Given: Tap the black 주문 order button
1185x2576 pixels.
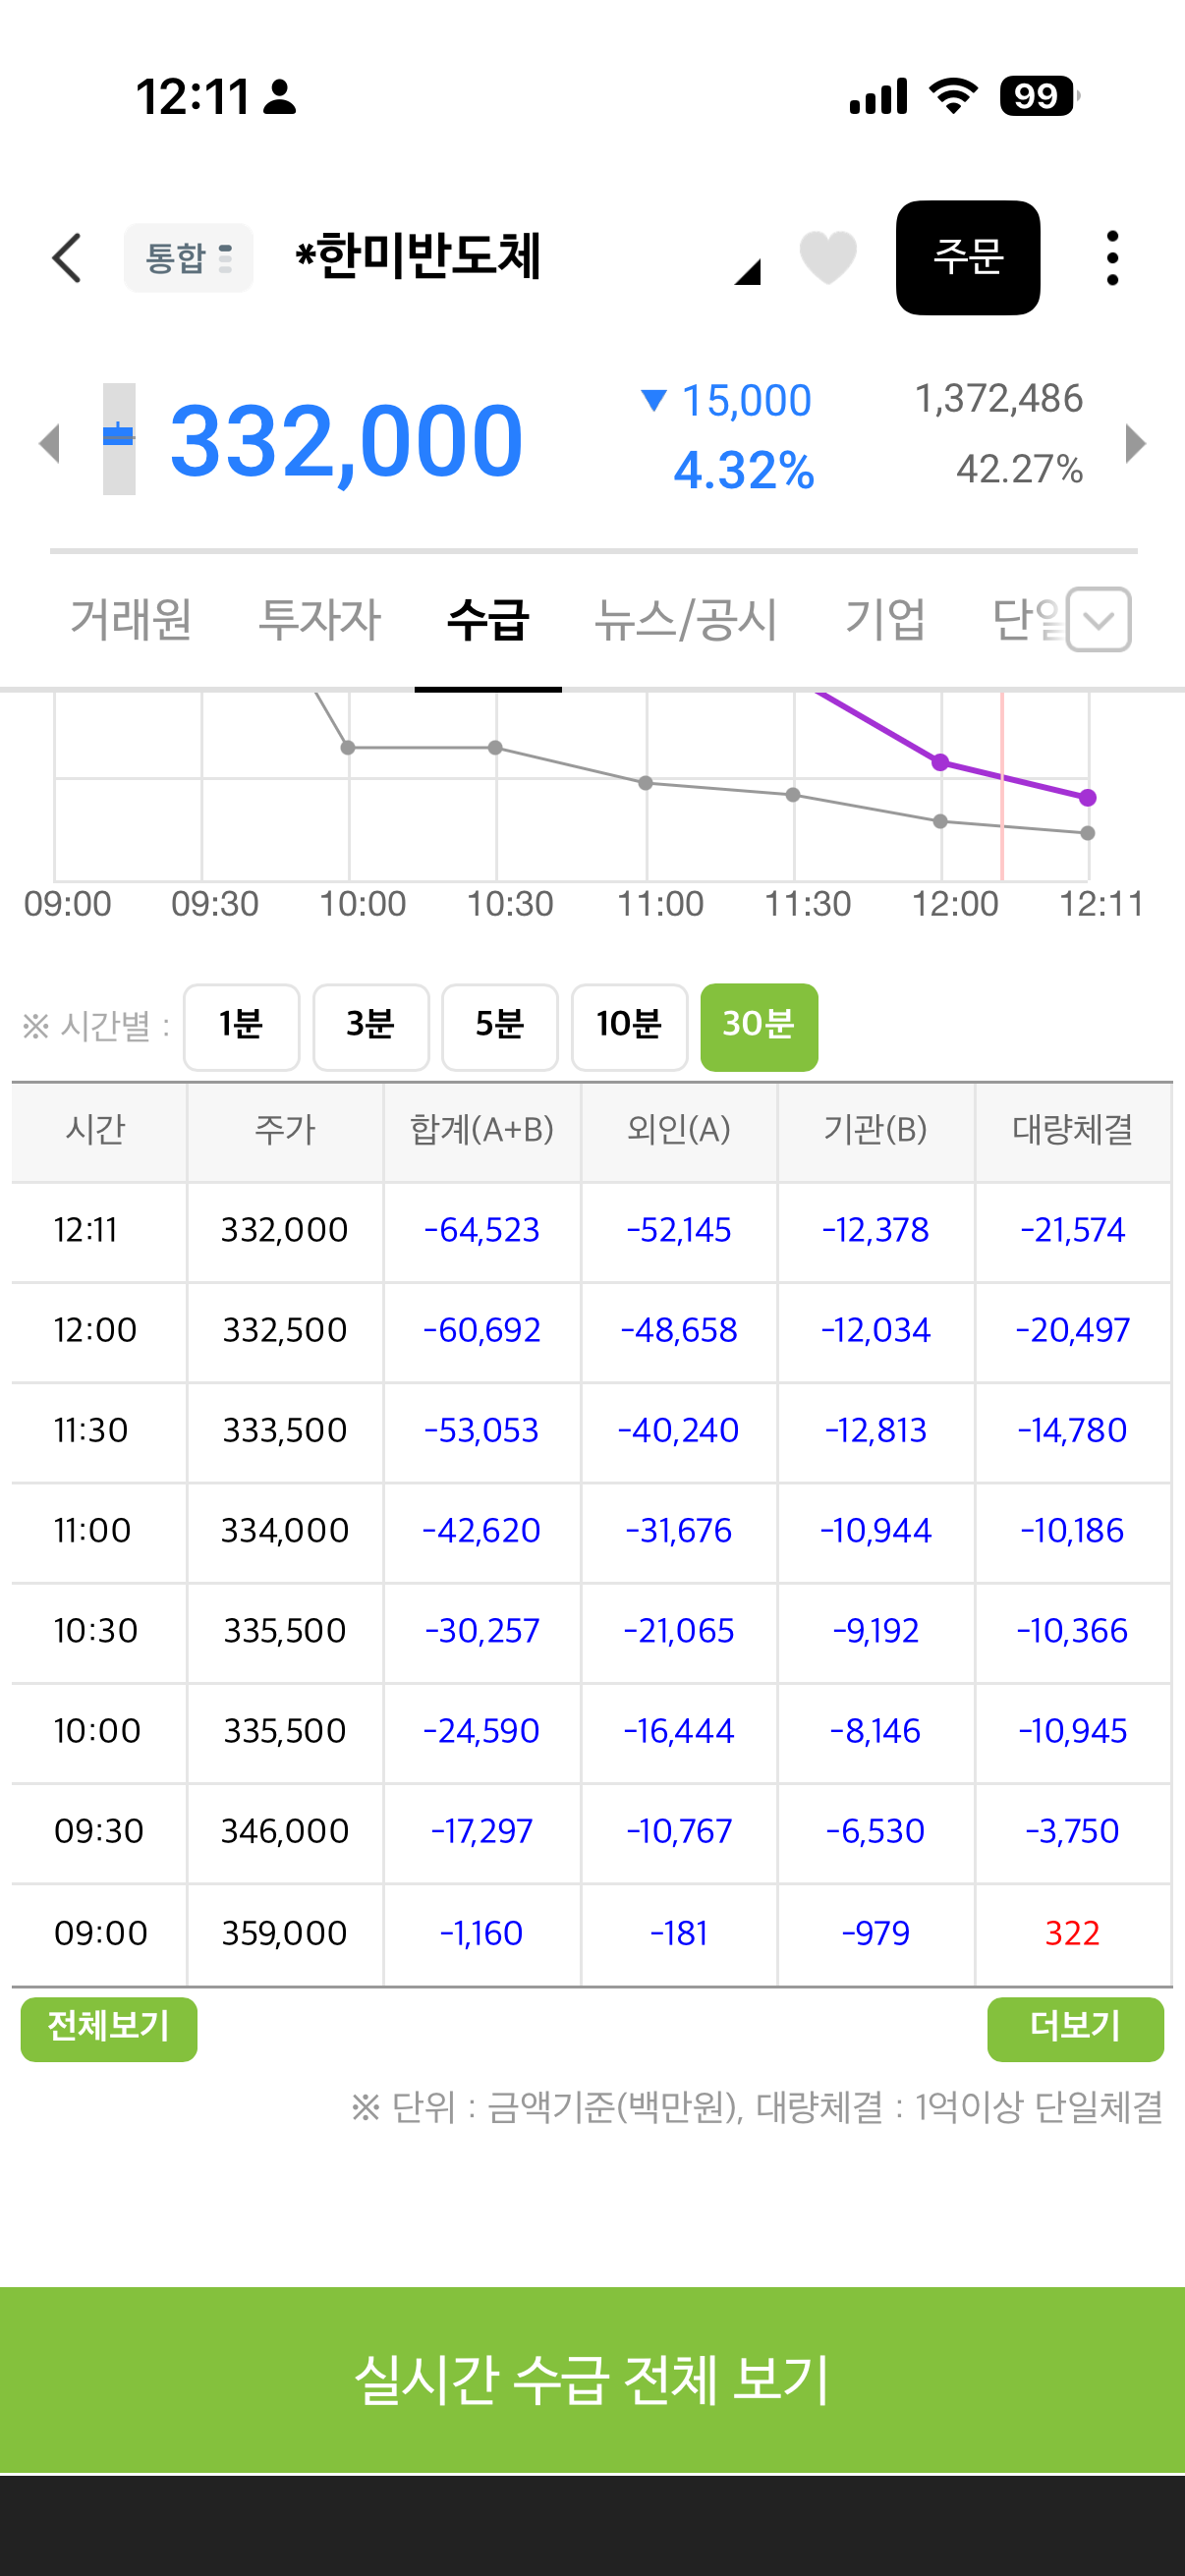Looking at the screenshot, I should pos(967,258).
